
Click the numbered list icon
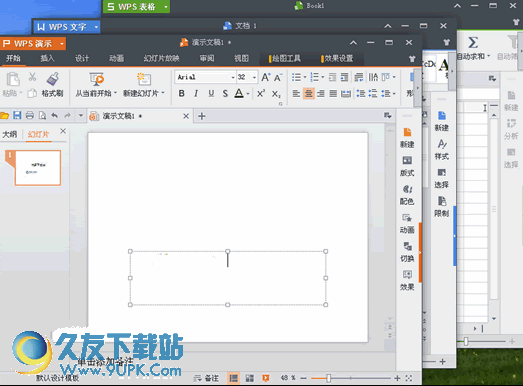coord(315,77)
